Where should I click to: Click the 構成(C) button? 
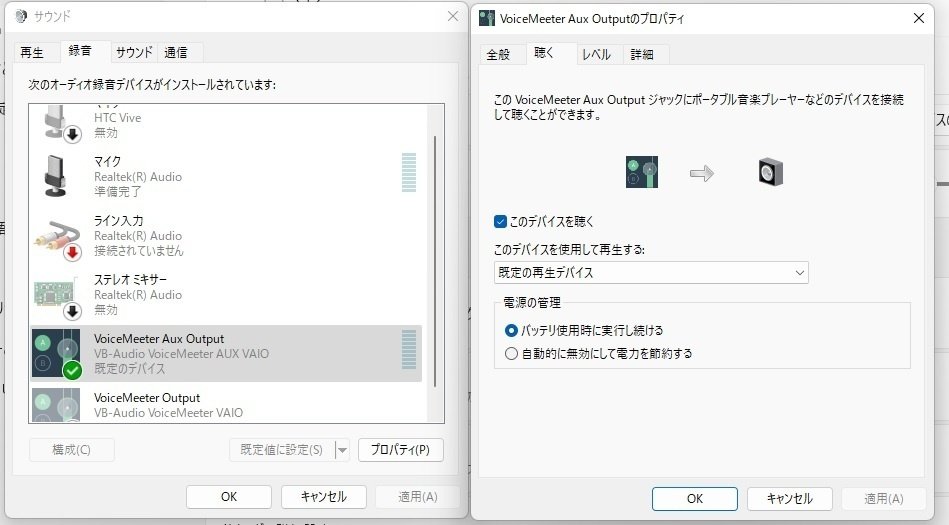click(71, 450)
